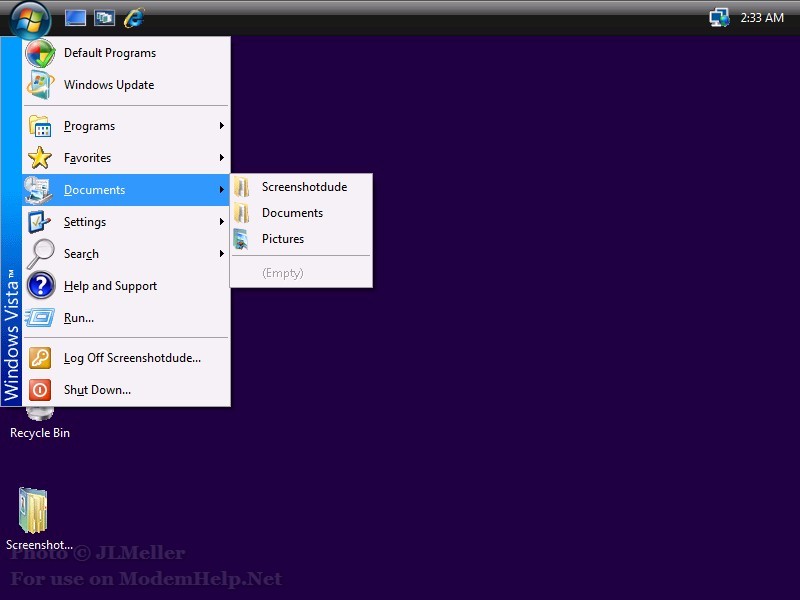Open the Search menu item

126,254
